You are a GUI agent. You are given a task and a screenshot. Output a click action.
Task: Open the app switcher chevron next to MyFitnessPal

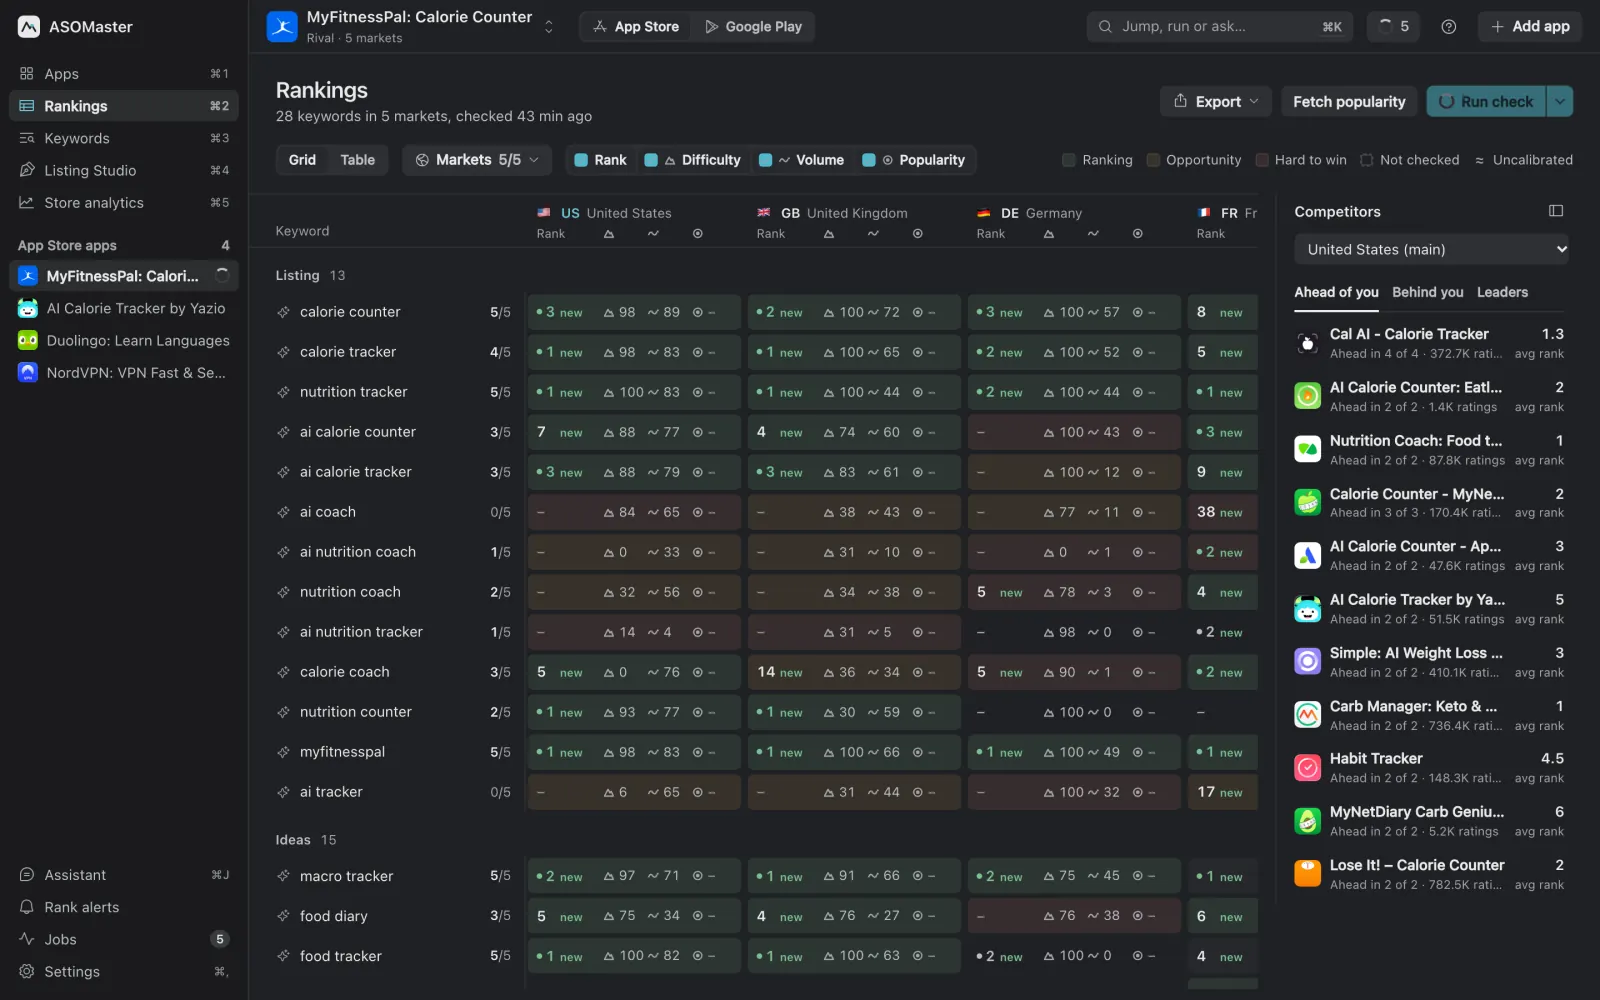[548, 27]
